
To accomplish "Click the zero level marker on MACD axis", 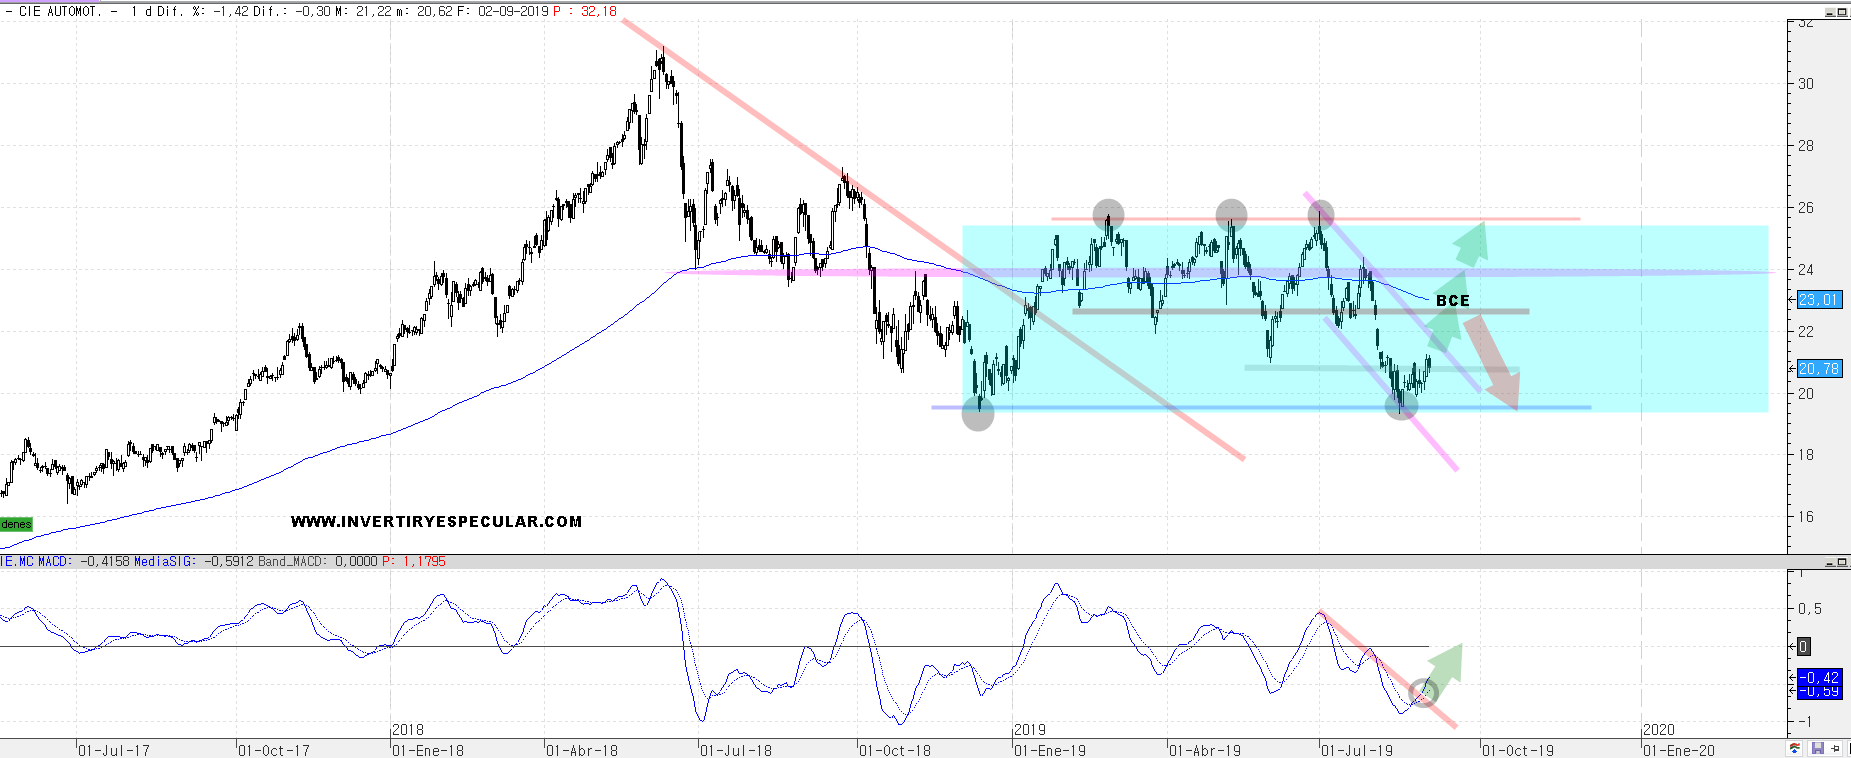I will point(1803,646).
